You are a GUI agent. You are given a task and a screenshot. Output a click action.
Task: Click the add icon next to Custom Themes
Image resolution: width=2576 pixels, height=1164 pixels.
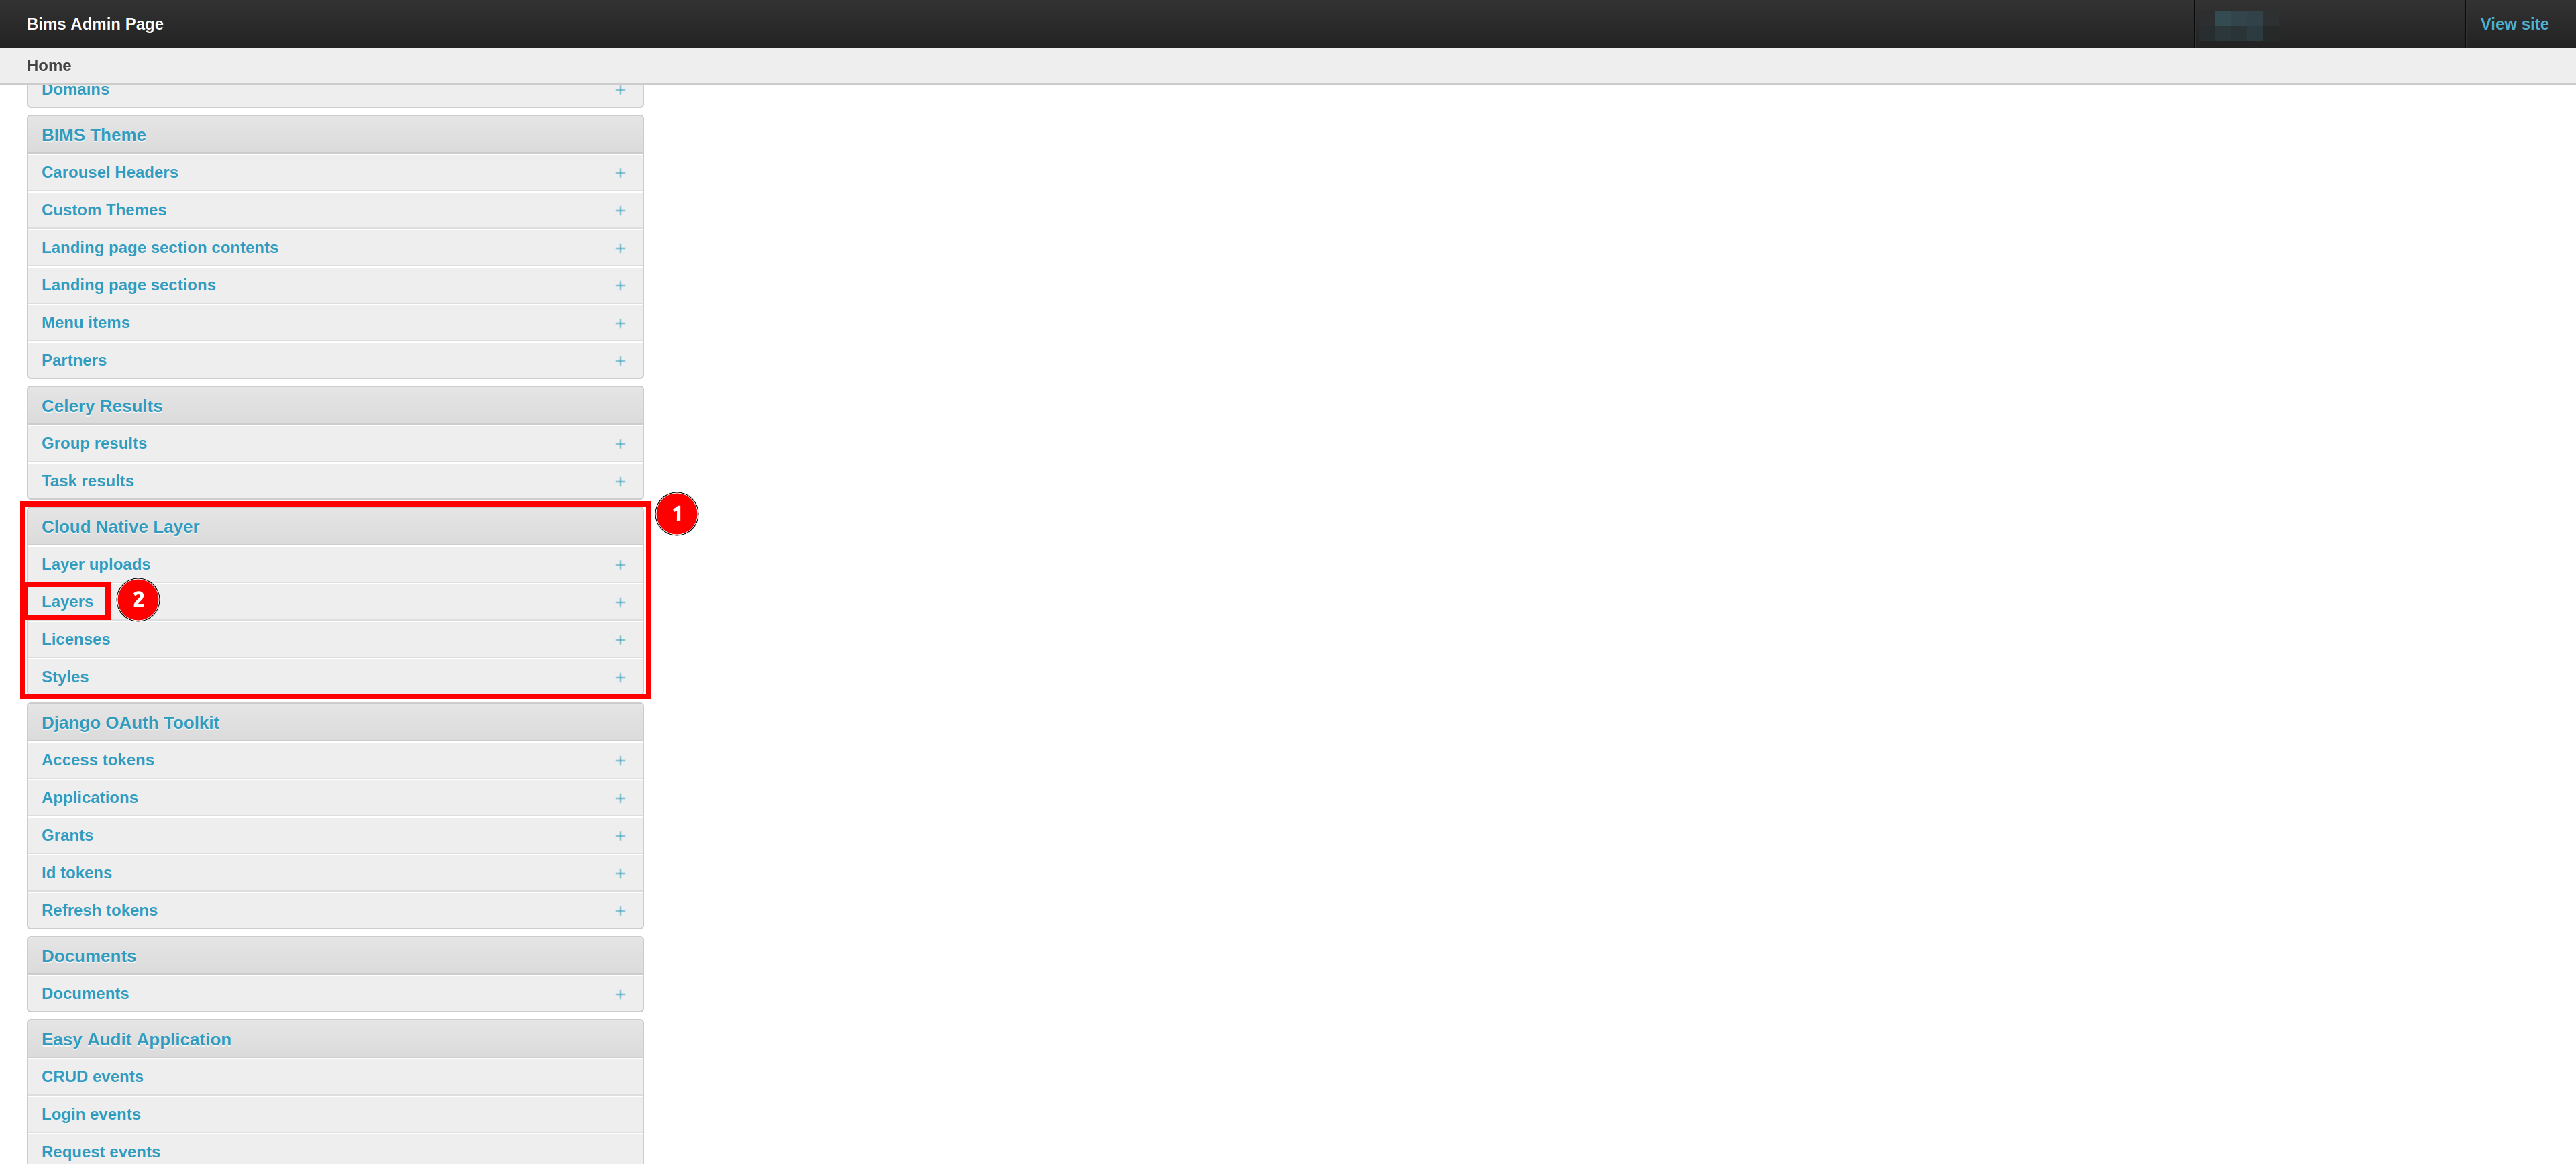click(x=621, y=211)
